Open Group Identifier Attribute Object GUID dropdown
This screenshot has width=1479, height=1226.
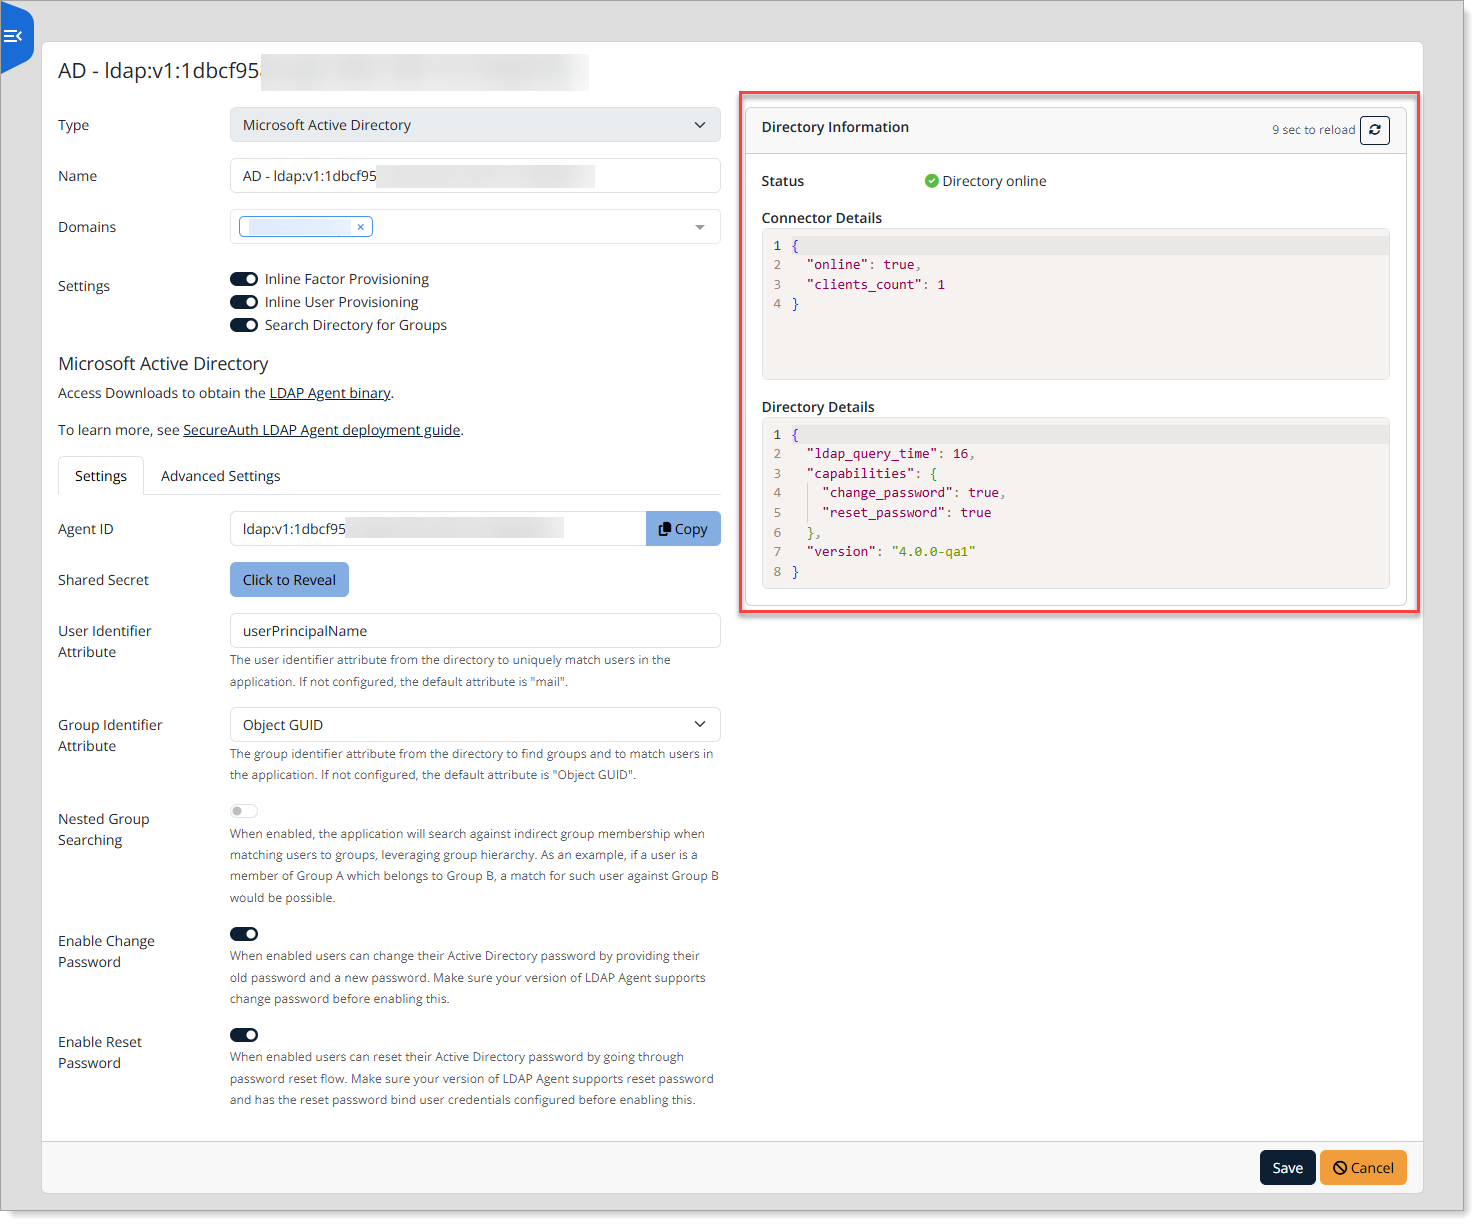point(475,725)
